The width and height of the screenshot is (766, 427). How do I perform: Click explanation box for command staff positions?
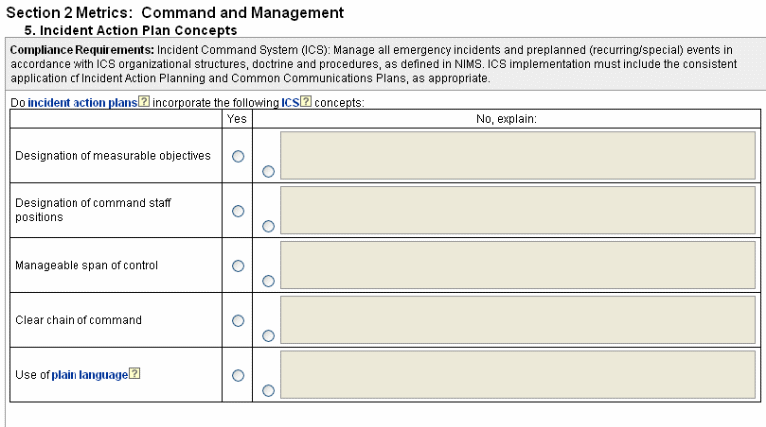[517, 210]
